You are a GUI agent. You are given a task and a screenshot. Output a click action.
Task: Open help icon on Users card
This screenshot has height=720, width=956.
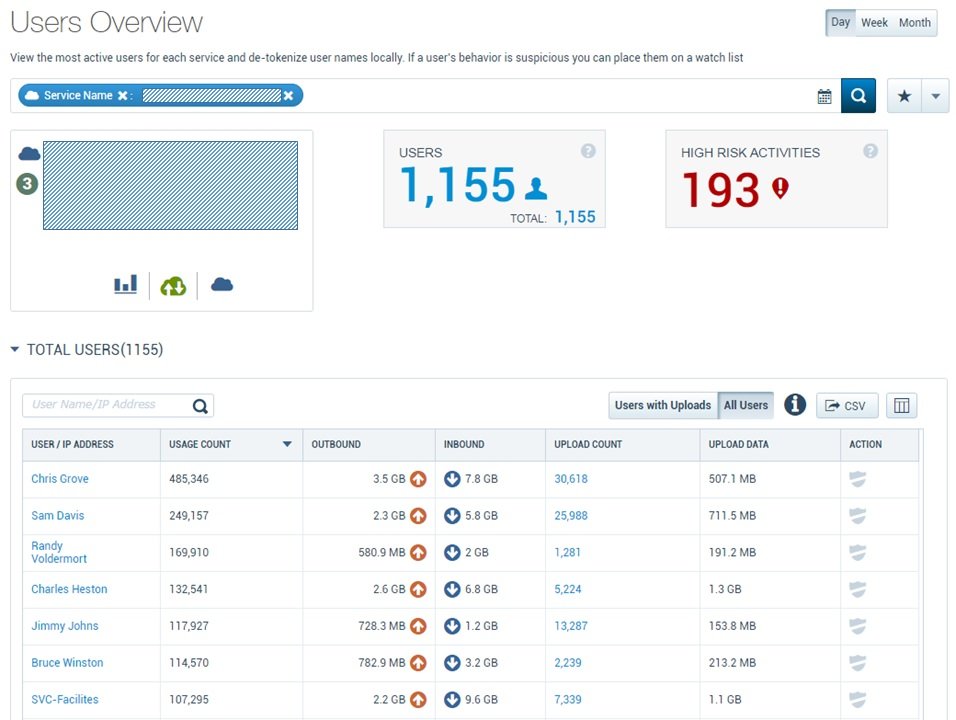pyautogui.click(x=588, y=151)
